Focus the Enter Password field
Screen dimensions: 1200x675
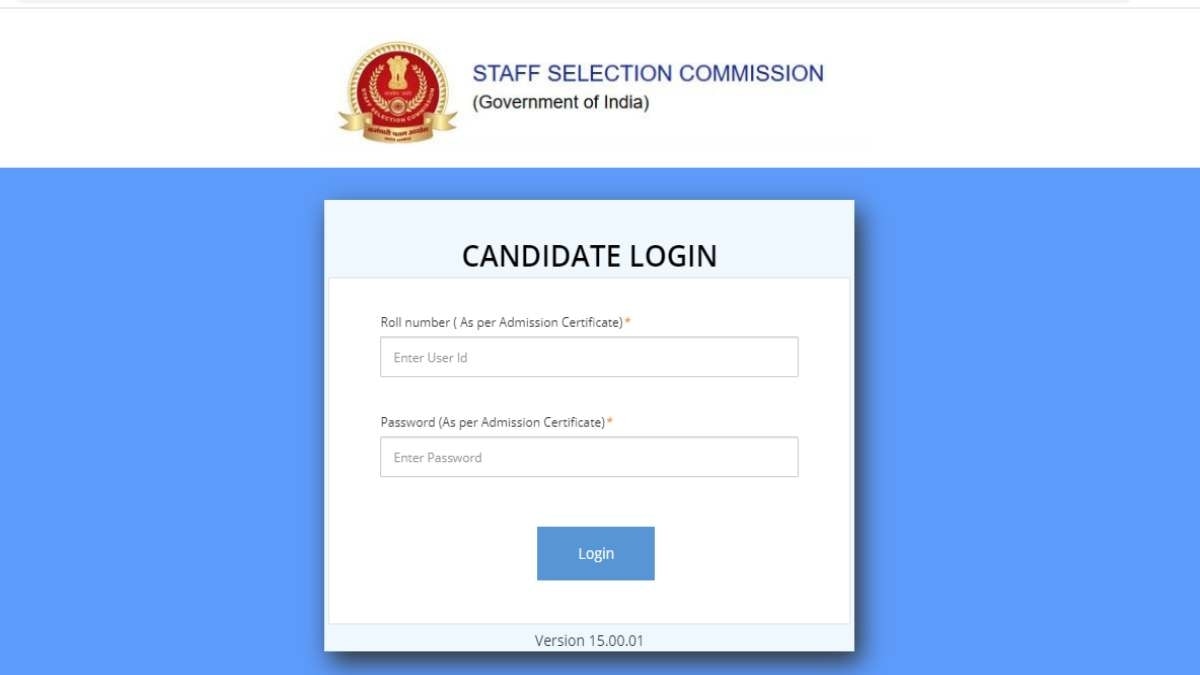coord(589,457)
